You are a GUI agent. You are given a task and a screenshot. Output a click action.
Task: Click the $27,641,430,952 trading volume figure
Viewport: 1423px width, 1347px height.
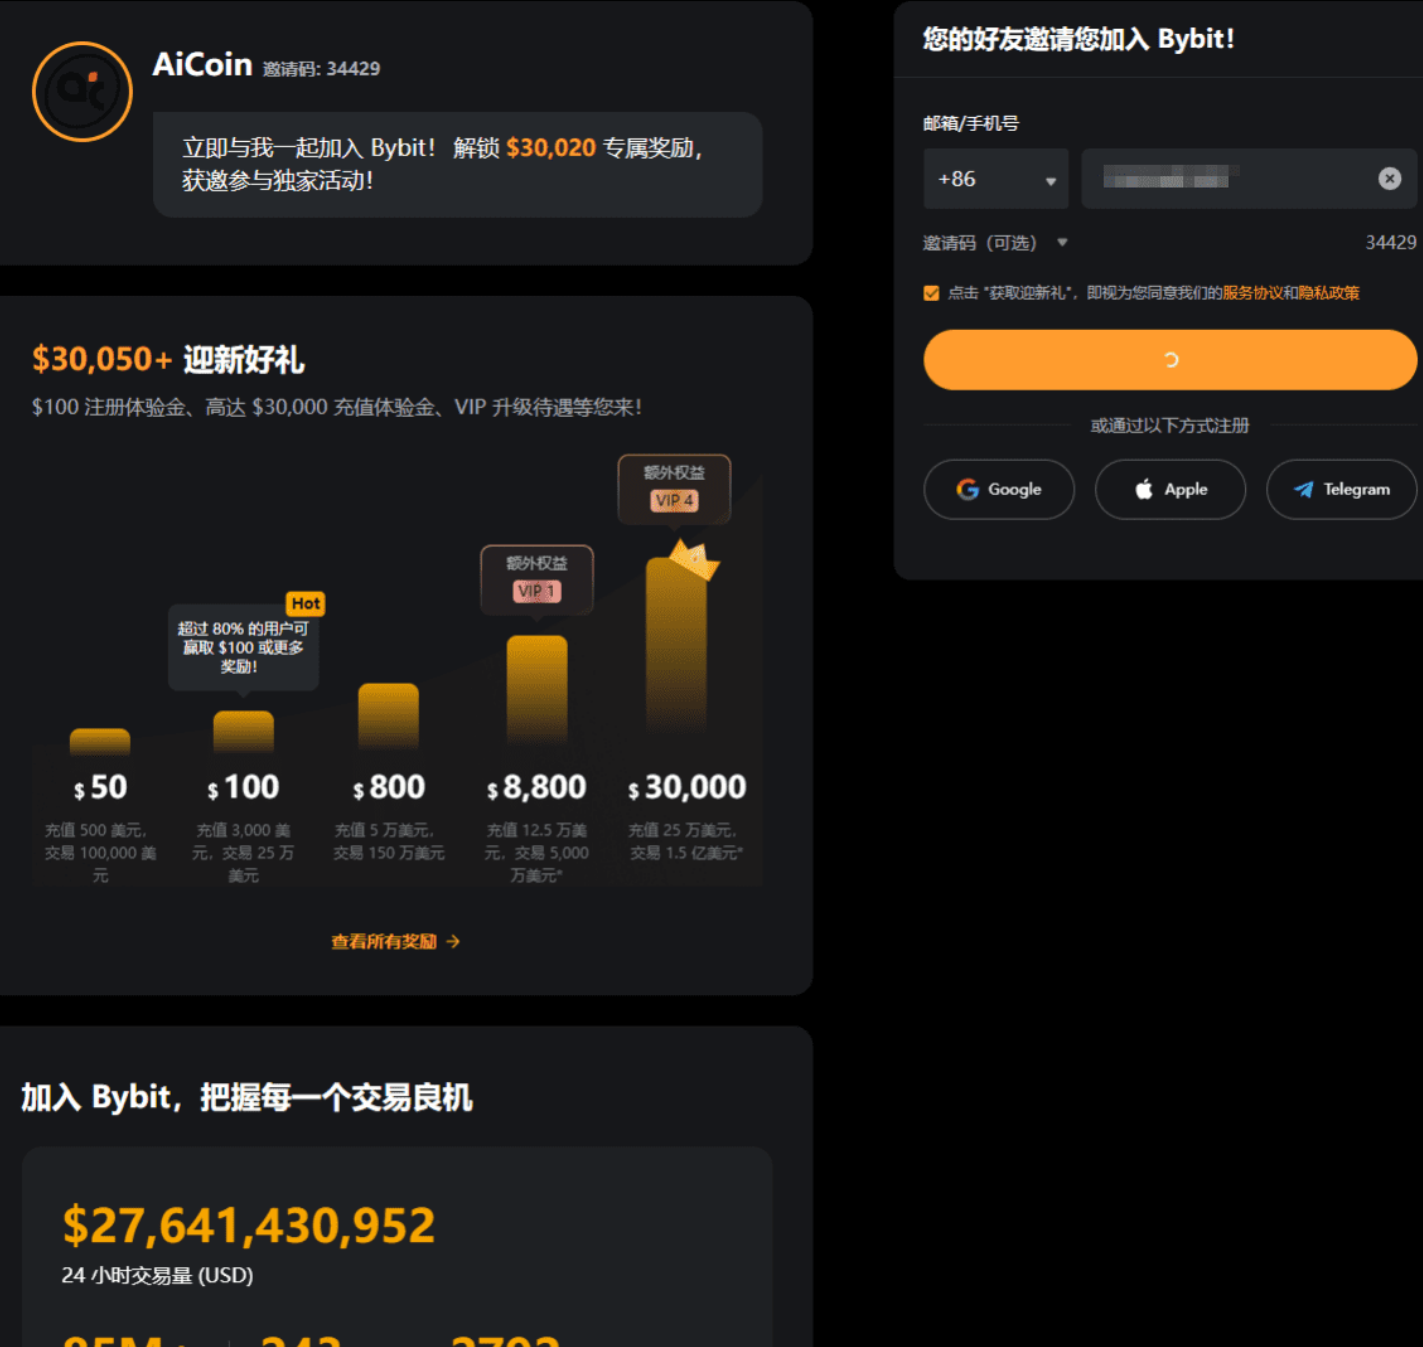coord(249,1225)
